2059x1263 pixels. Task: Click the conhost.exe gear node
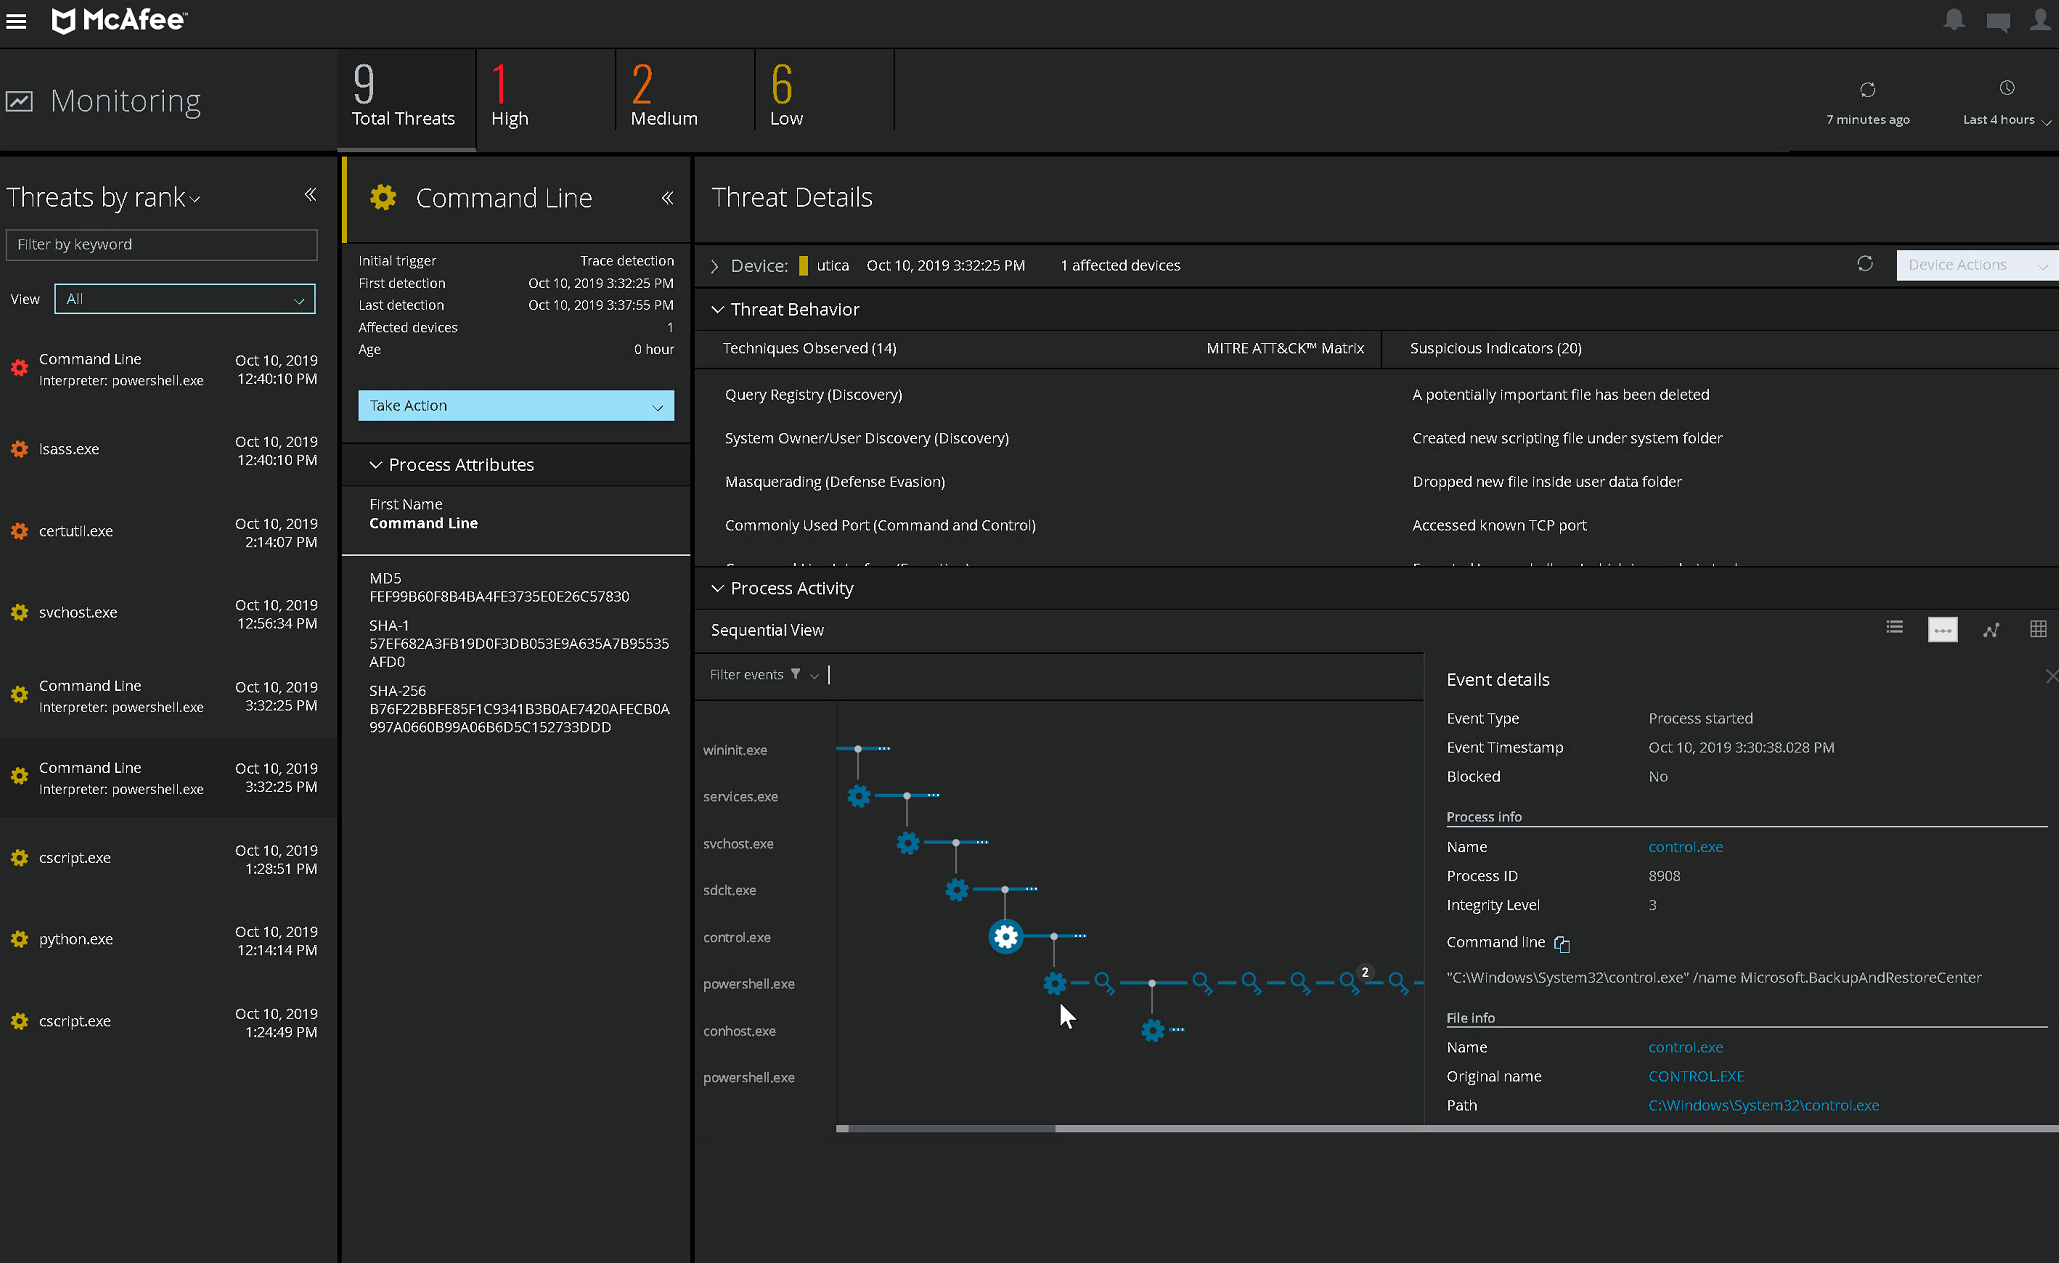pos(1153,1030)
